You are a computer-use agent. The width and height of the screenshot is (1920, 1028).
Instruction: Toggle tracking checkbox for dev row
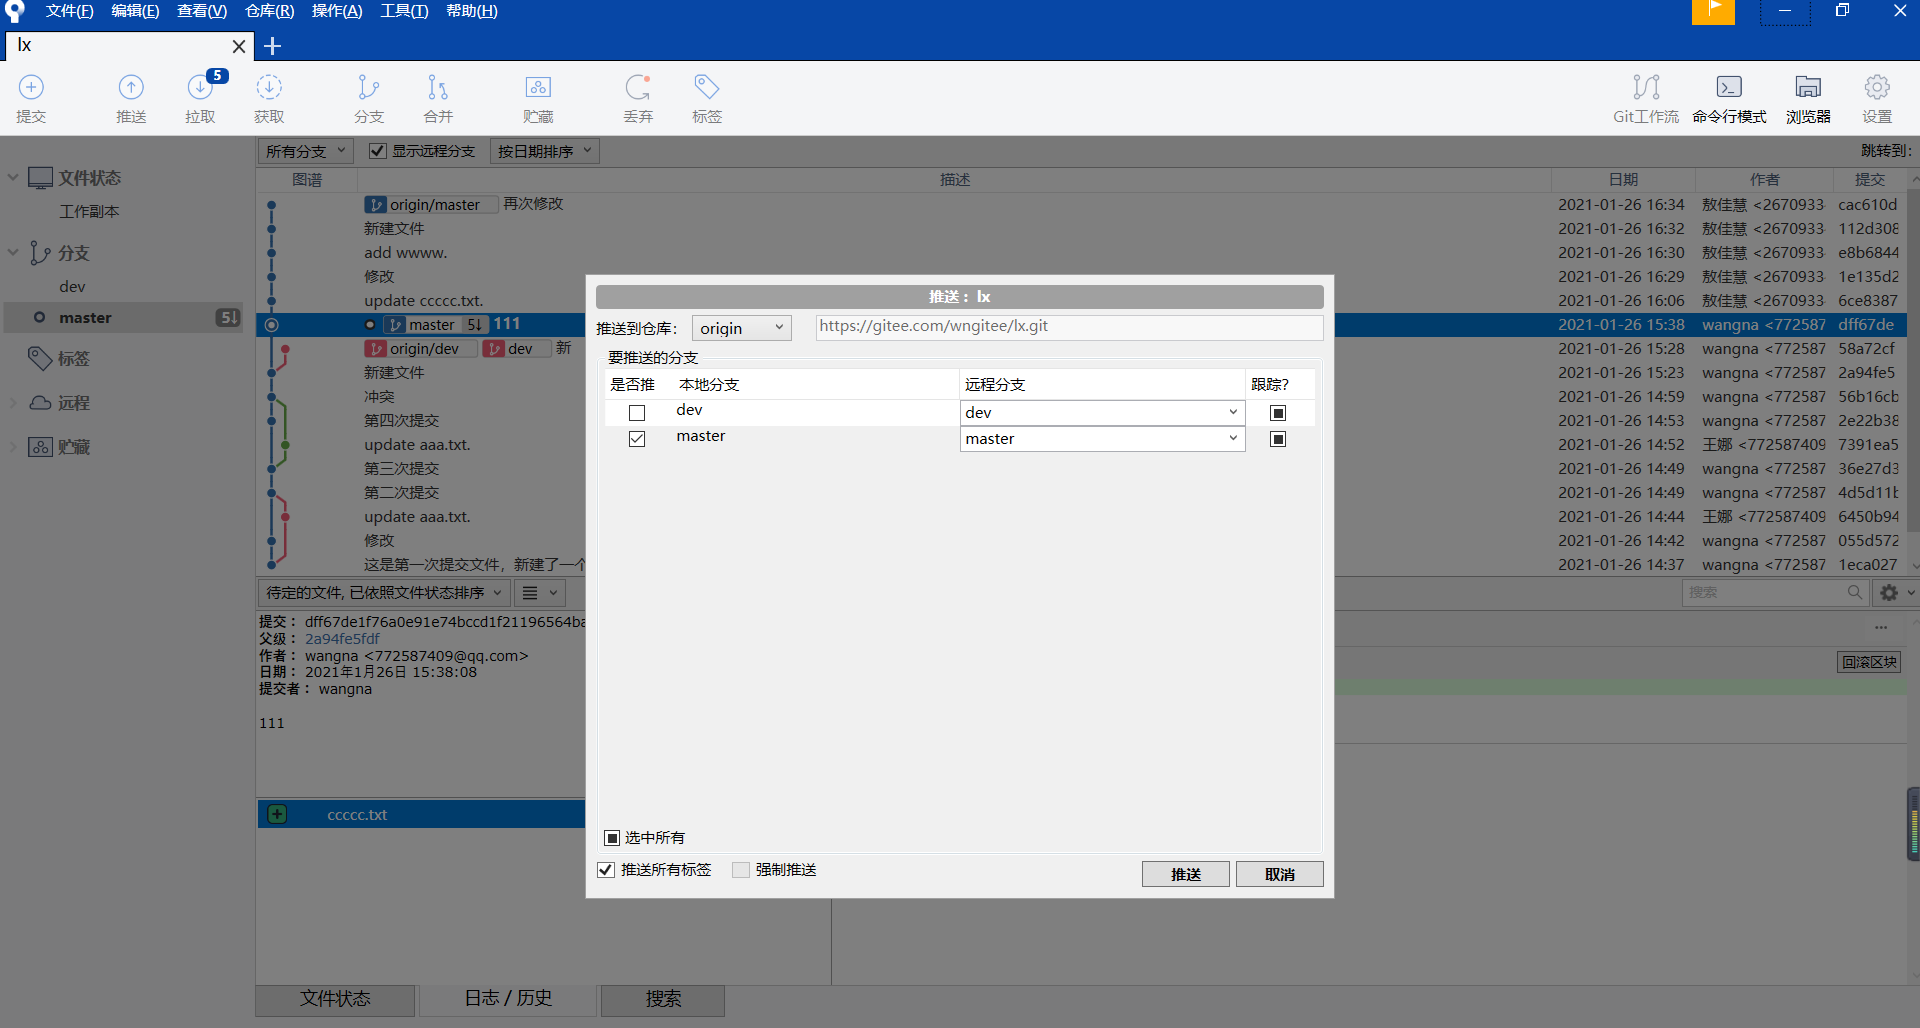[1278, 413]
